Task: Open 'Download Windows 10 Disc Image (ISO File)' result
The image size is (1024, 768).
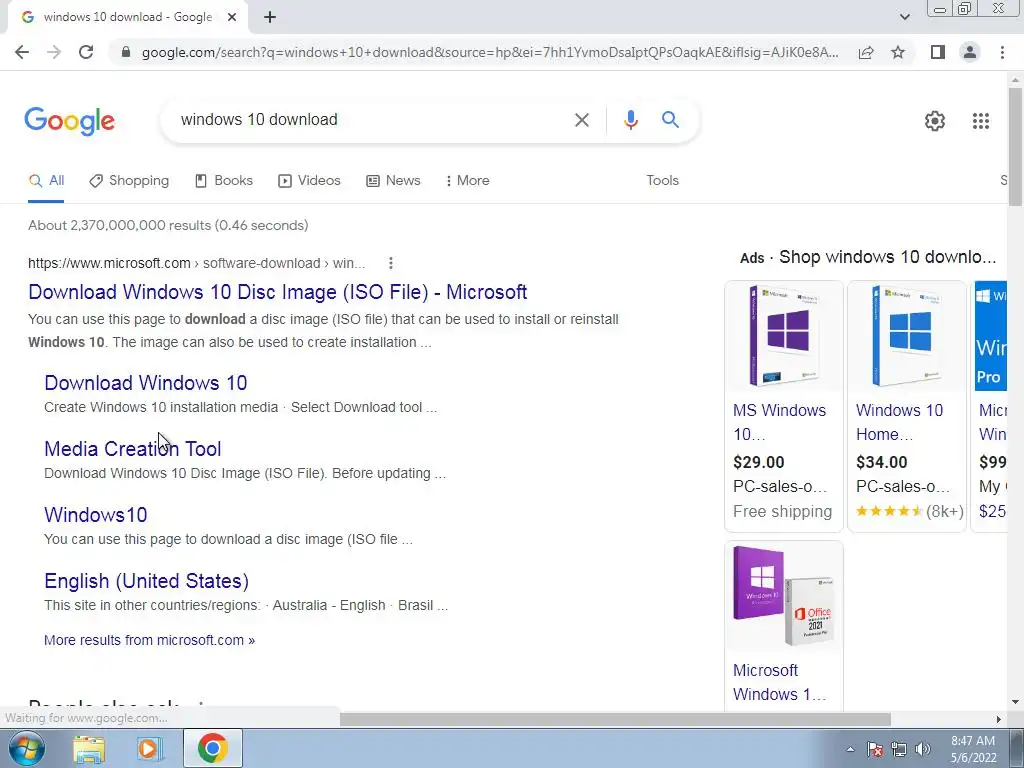Action: [278, 292]
